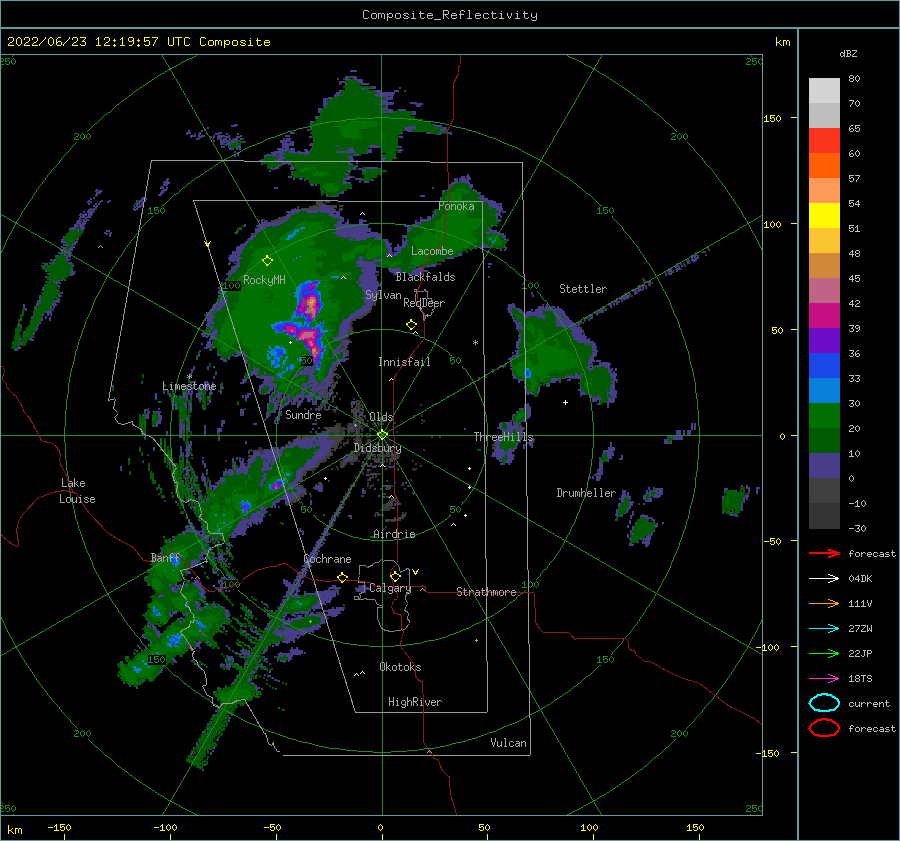Click the -30 value in dBZ scale

click(x=857, y=528)
